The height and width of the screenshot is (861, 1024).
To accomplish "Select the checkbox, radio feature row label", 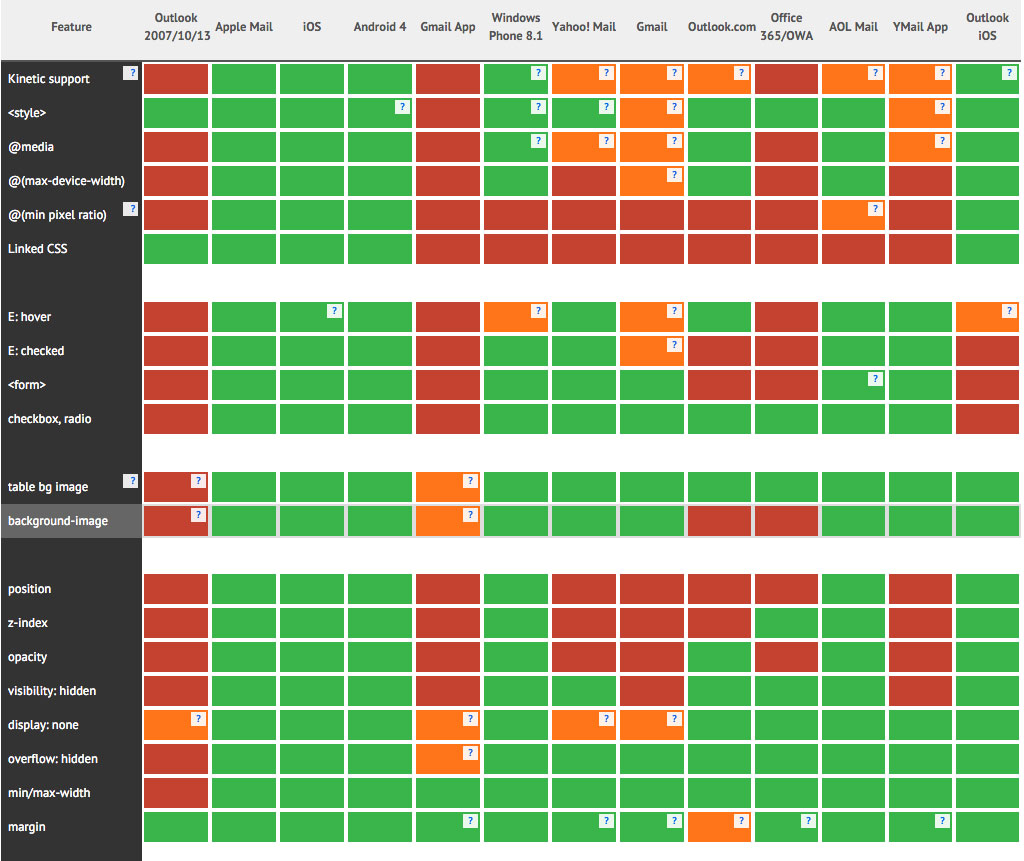I will click(50, 419).
